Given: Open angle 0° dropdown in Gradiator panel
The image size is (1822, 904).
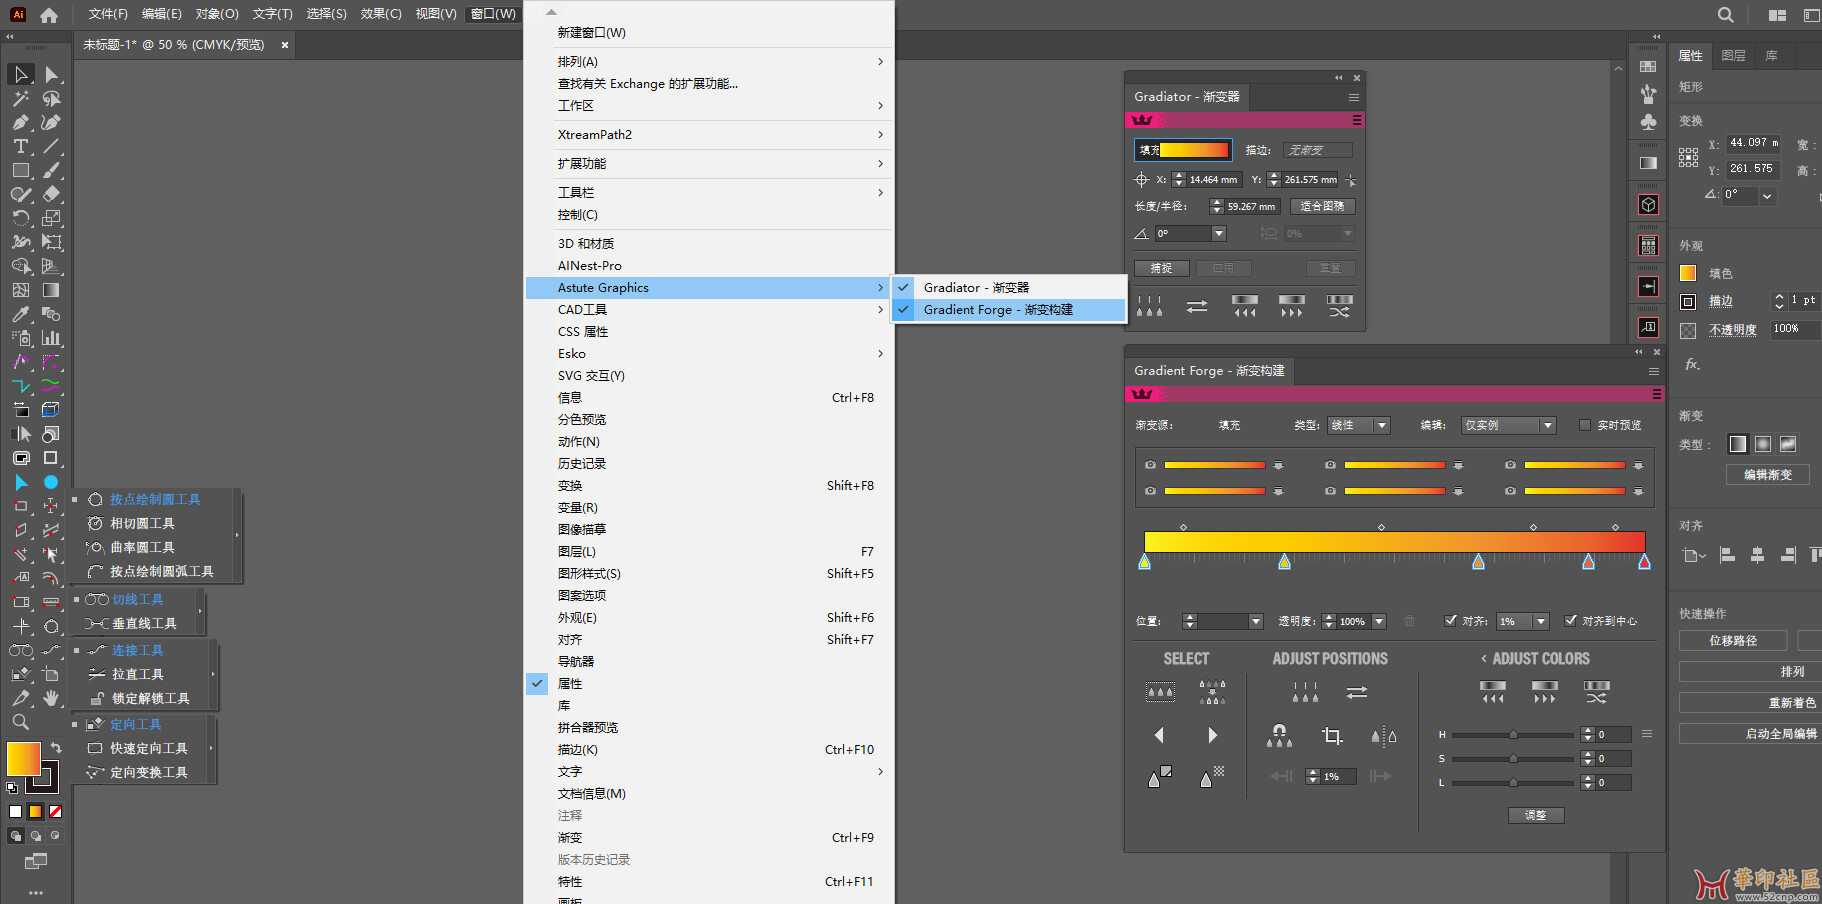Looking at the screenshot, I should tap(1219, 233).
